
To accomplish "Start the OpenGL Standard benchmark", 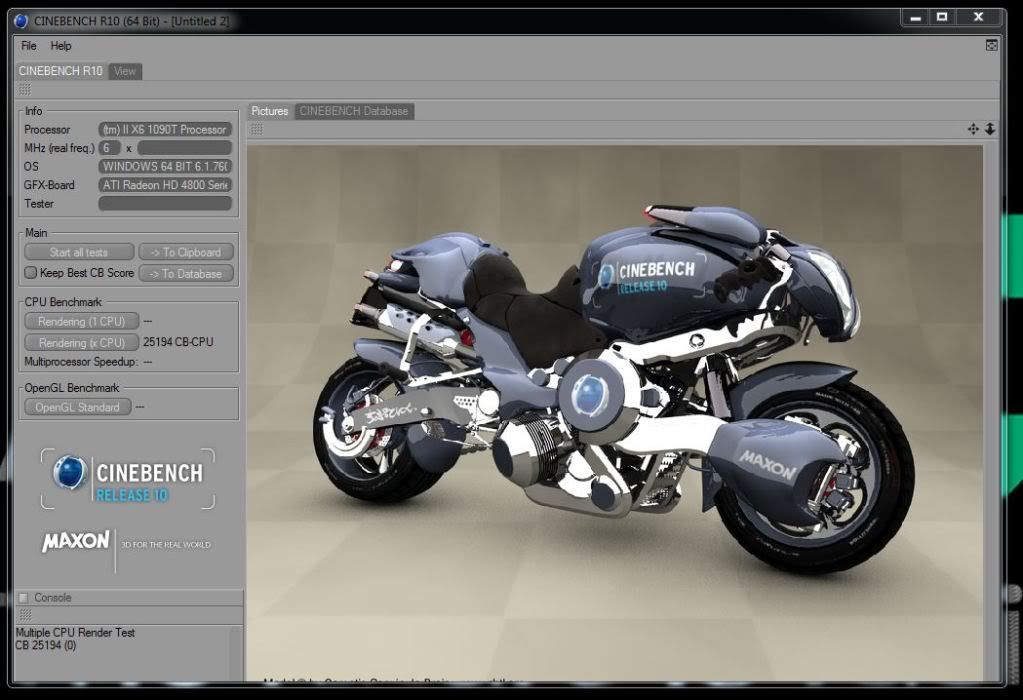I will (x=78, y=407).
